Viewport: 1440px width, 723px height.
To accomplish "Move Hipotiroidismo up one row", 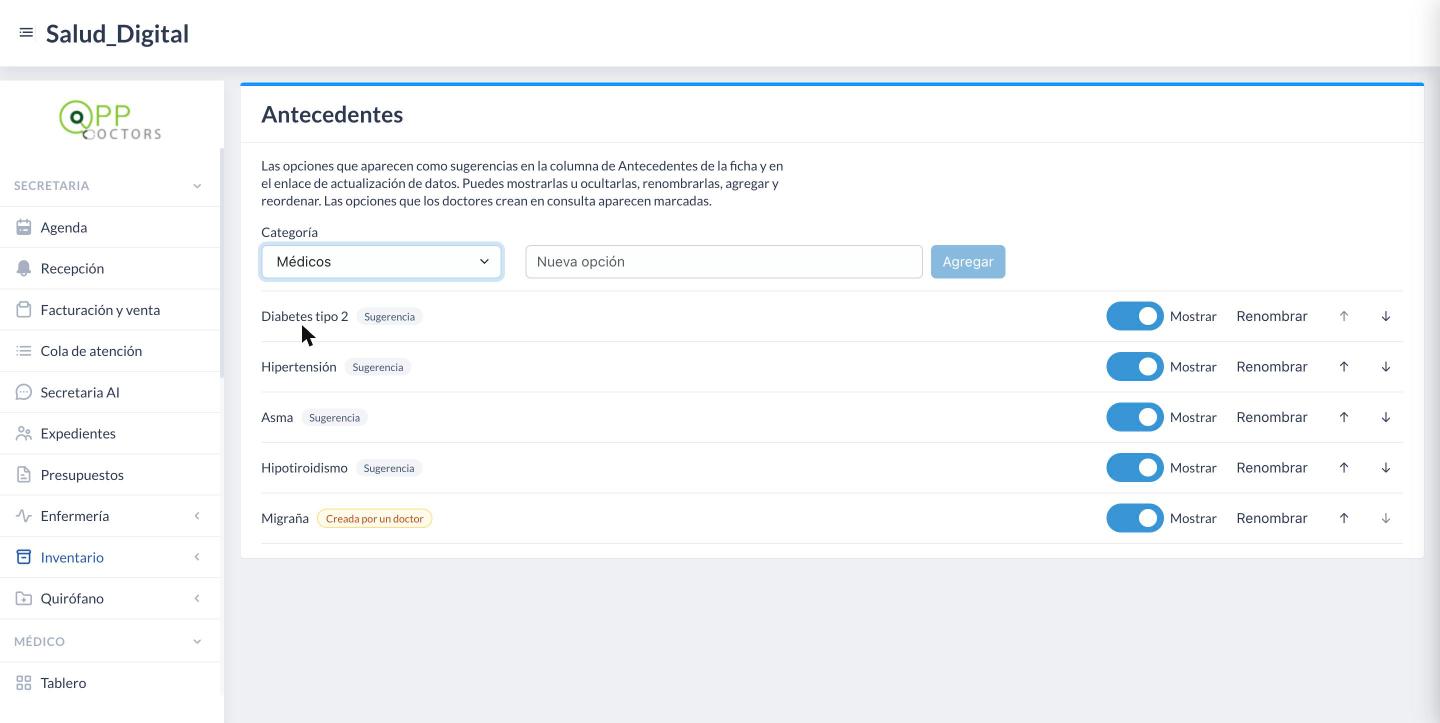I will pyautogui.click(x=1344, y=468).
